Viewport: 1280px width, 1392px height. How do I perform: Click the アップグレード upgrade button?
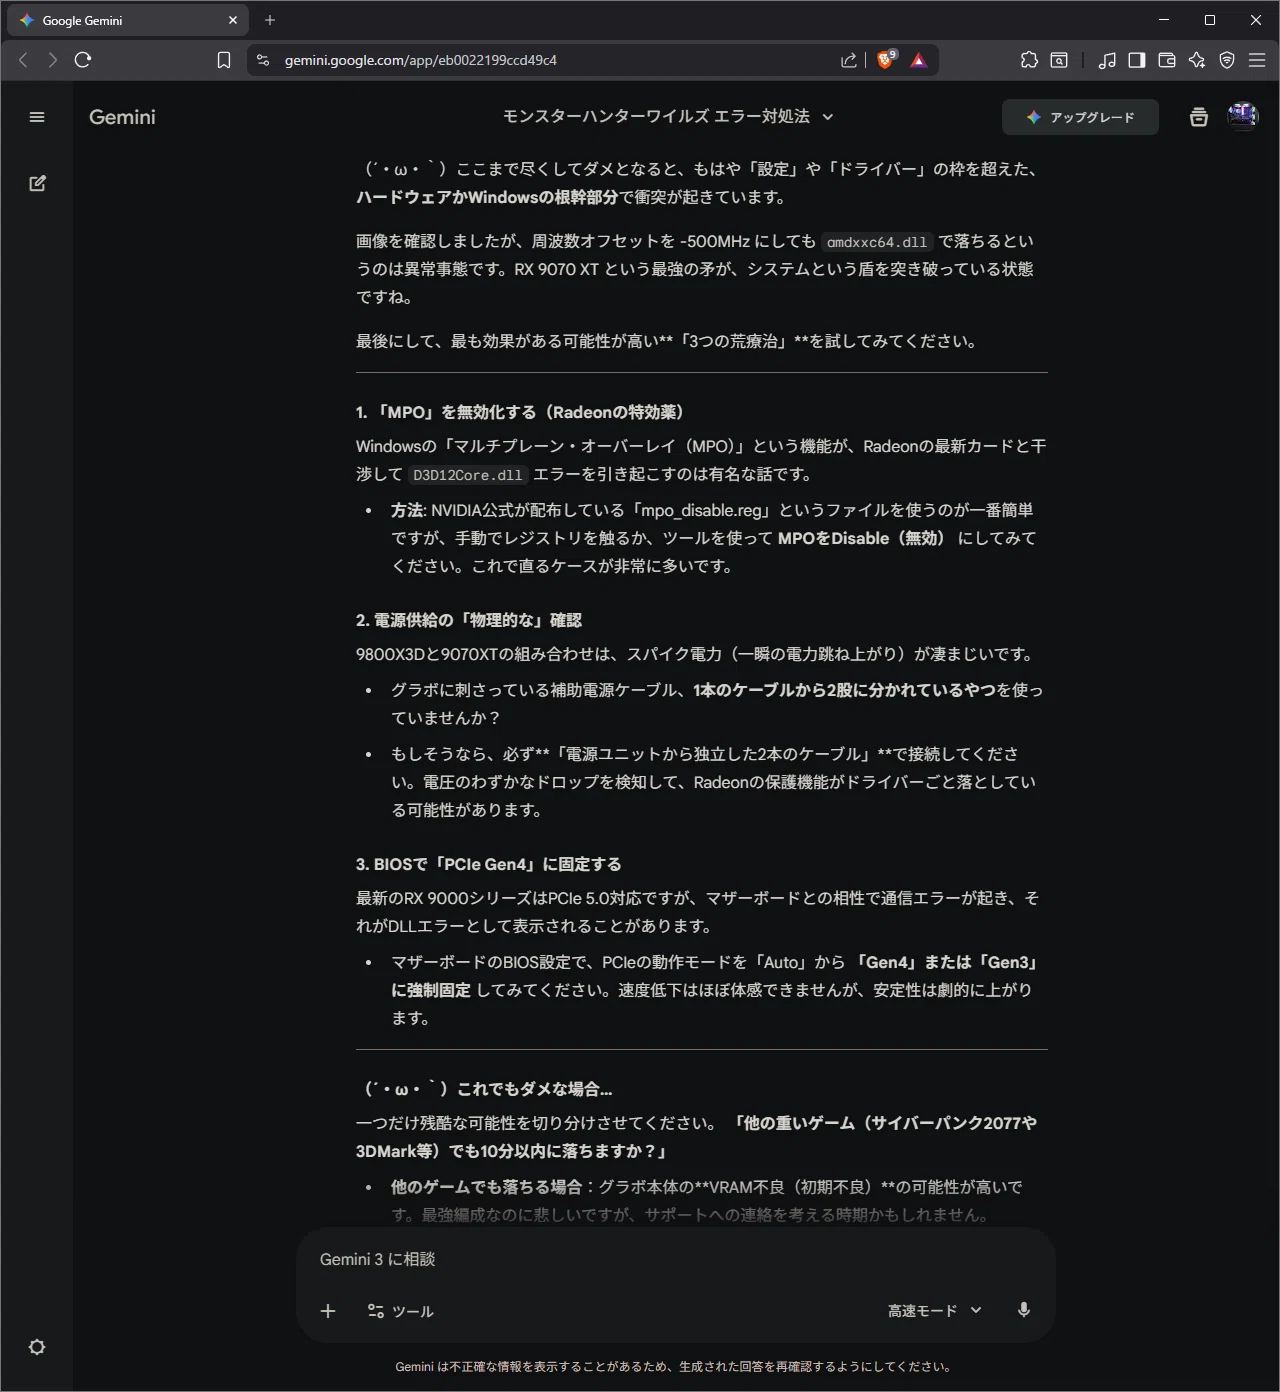[x=1080, y=117]
